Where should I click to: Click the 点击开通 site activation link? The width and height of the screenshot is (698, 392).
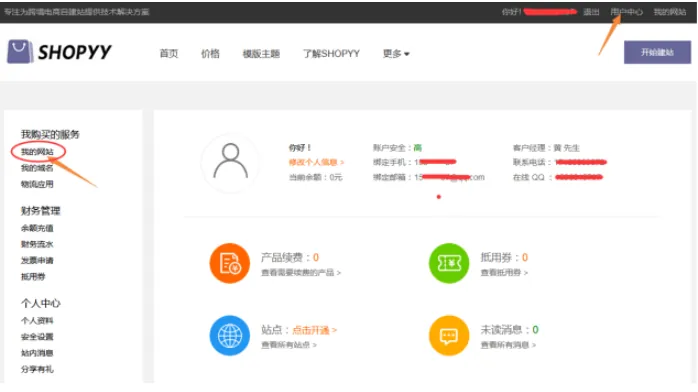(314, 330)
